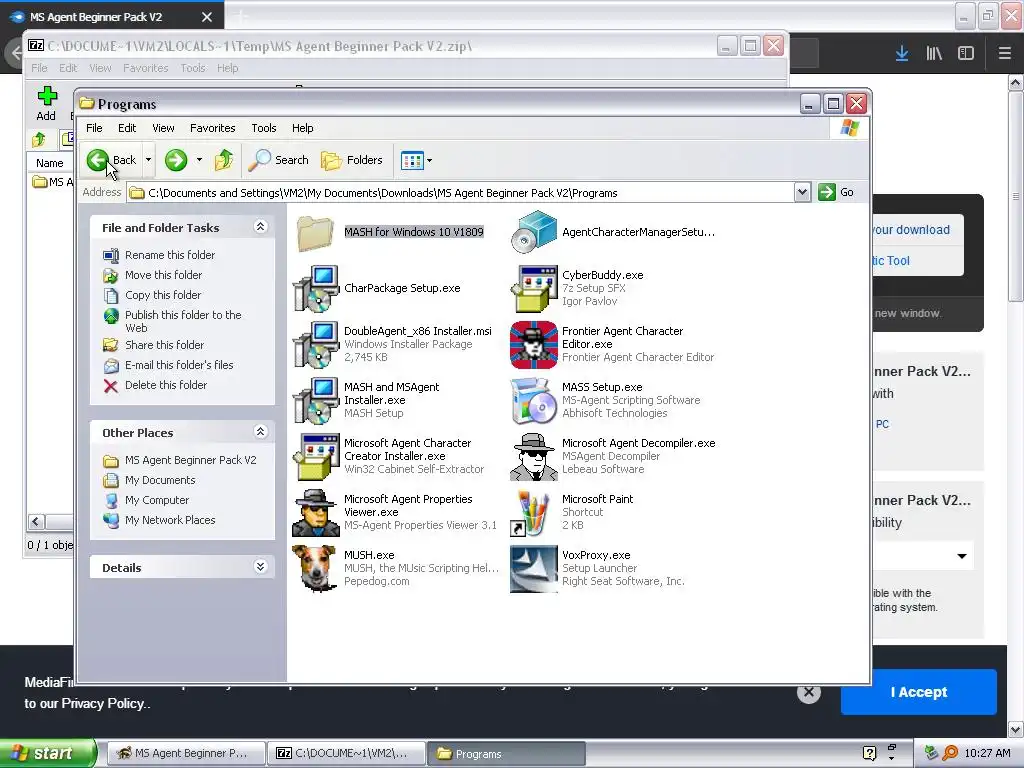
Task: Go to My Documents
Action: [160, 481]
